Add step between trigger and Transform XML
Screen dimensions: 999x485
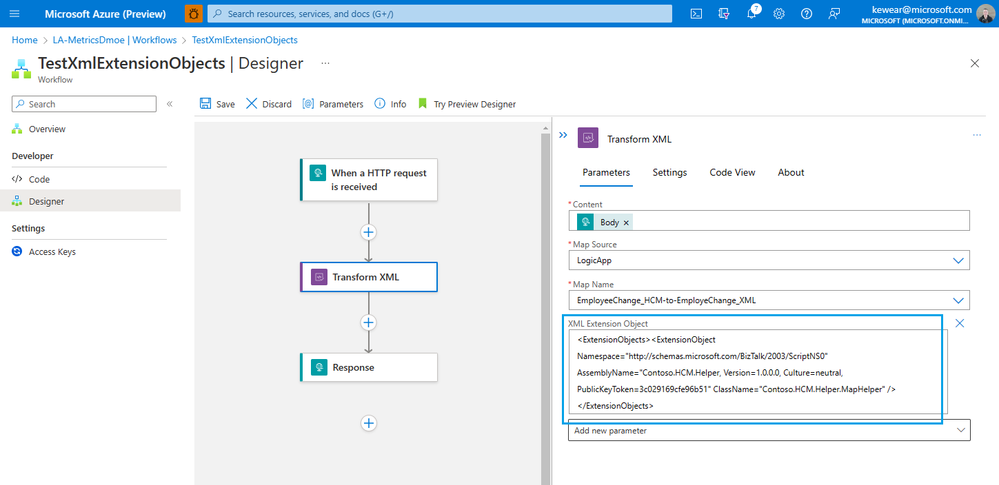(368, 232)
